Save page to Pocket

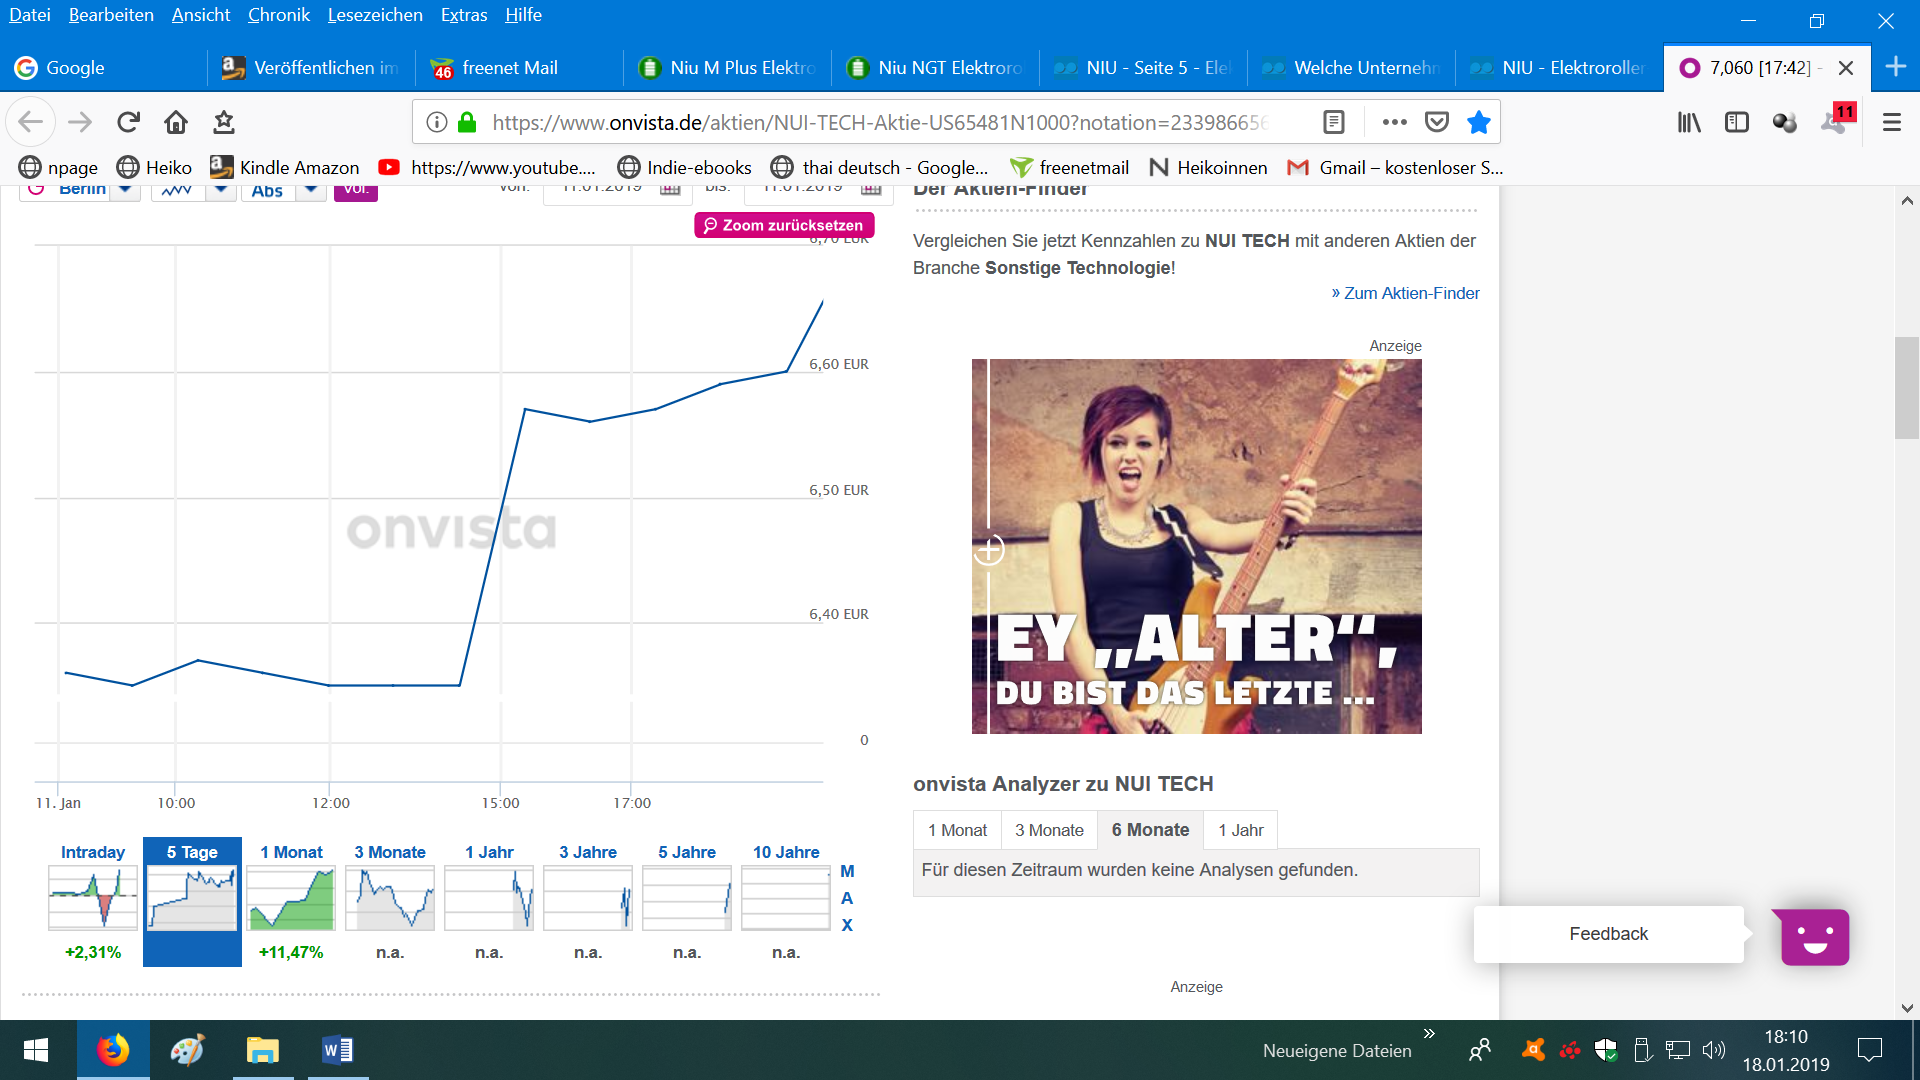pyautogui.click(x=1437, y=122)
